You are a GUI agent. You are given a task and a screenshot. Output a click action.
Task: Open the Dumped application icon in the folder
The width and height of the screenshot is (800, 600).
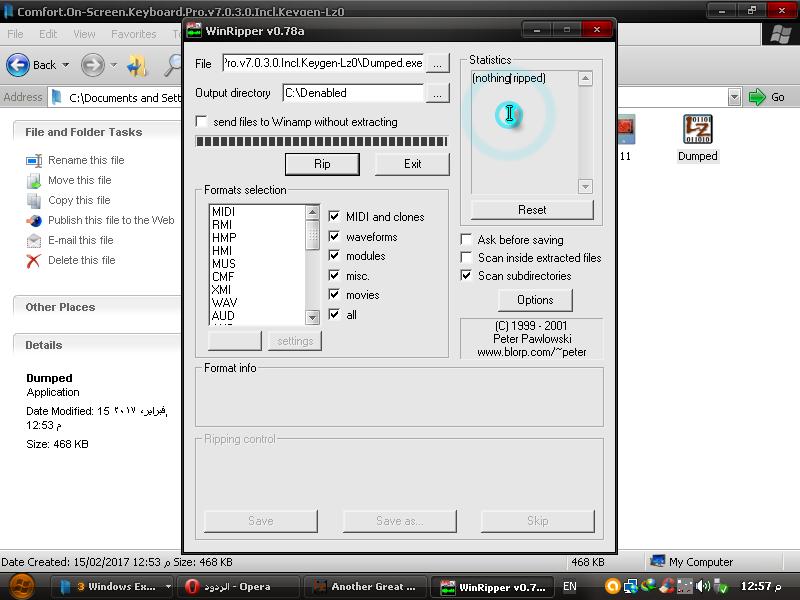(697, 129)
